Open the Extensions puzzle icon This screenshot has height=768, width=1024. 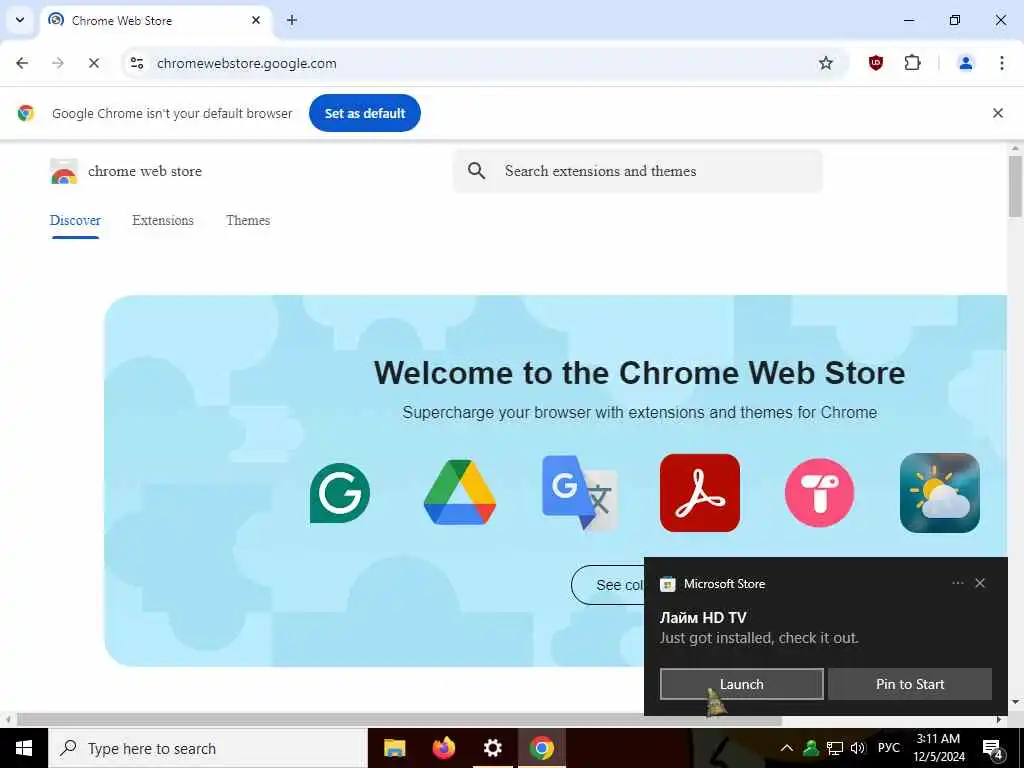click(x=912, y=63)
